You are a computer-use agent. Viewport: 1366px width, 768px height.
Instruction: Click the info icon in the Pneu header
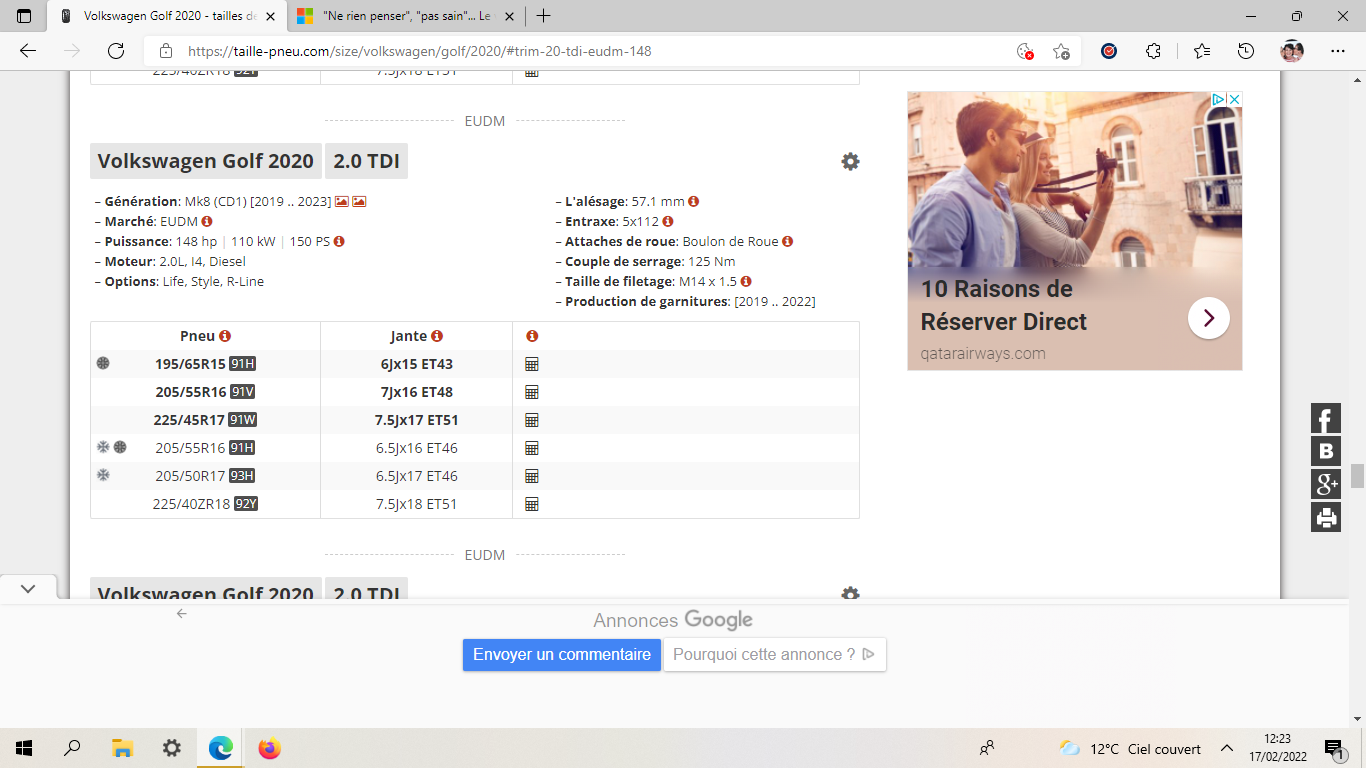point(225,336)
